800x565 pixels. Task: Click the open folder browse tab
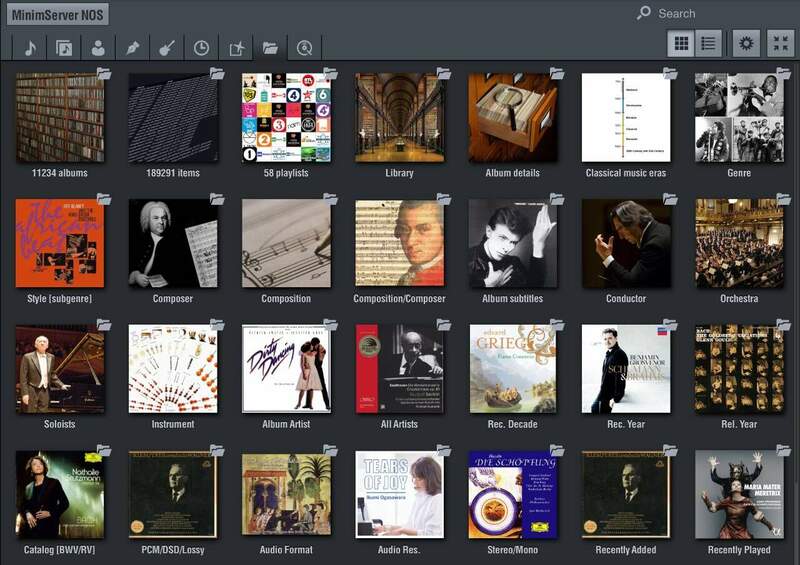tap(270, 47)
